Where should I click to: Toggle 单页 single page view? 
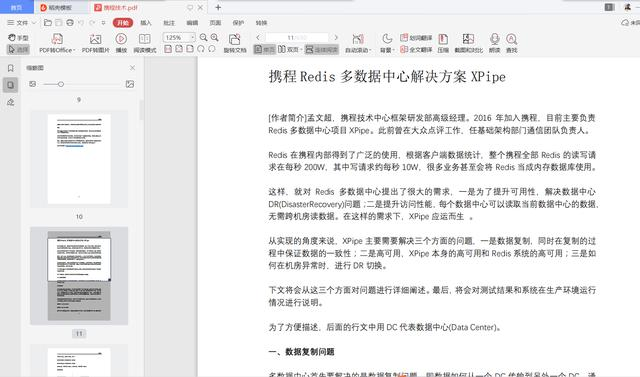[x=264, y=49]
